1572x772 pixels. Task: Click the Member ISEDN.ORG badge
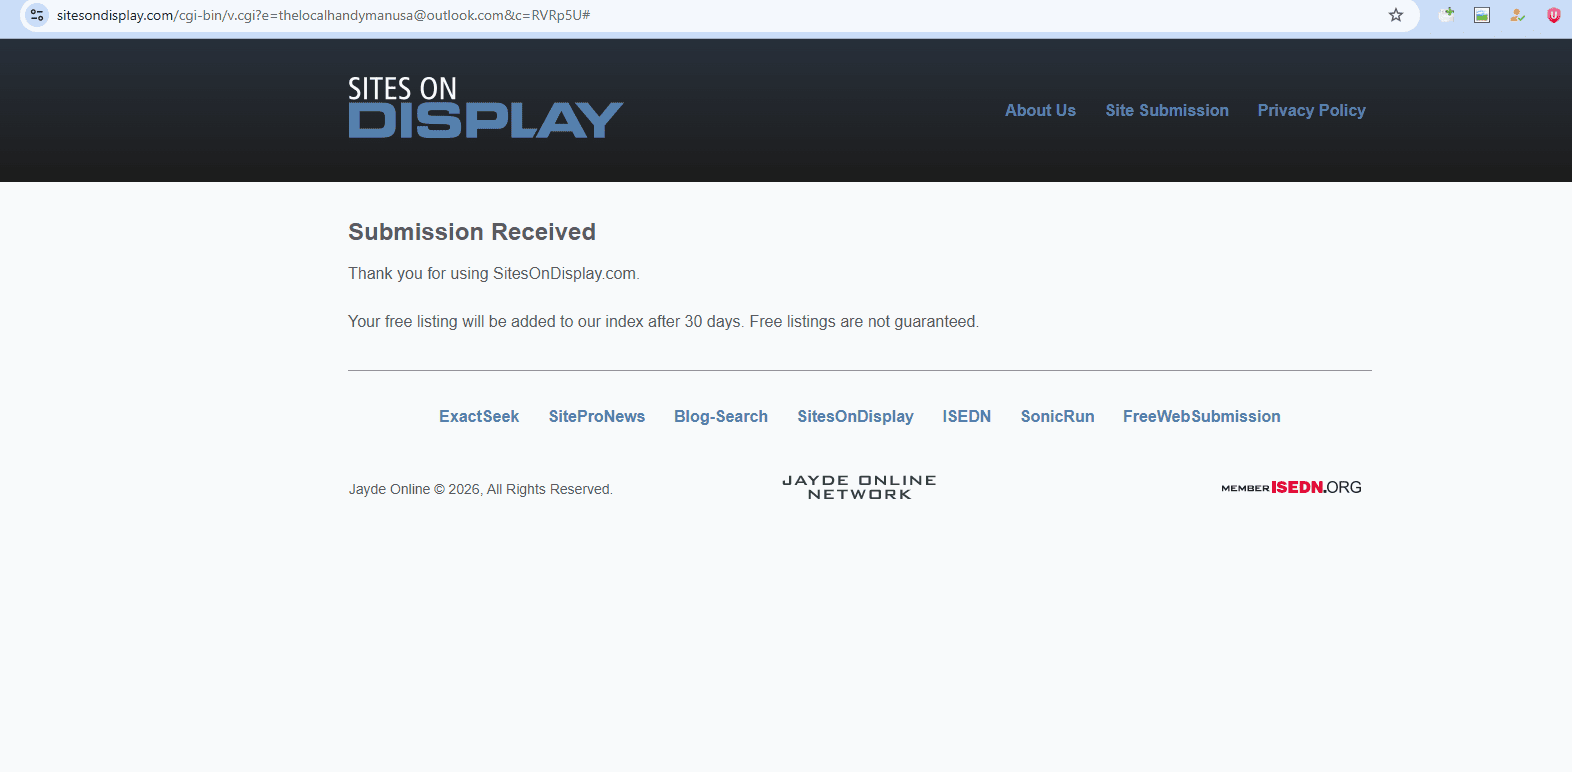(1291, 488)
